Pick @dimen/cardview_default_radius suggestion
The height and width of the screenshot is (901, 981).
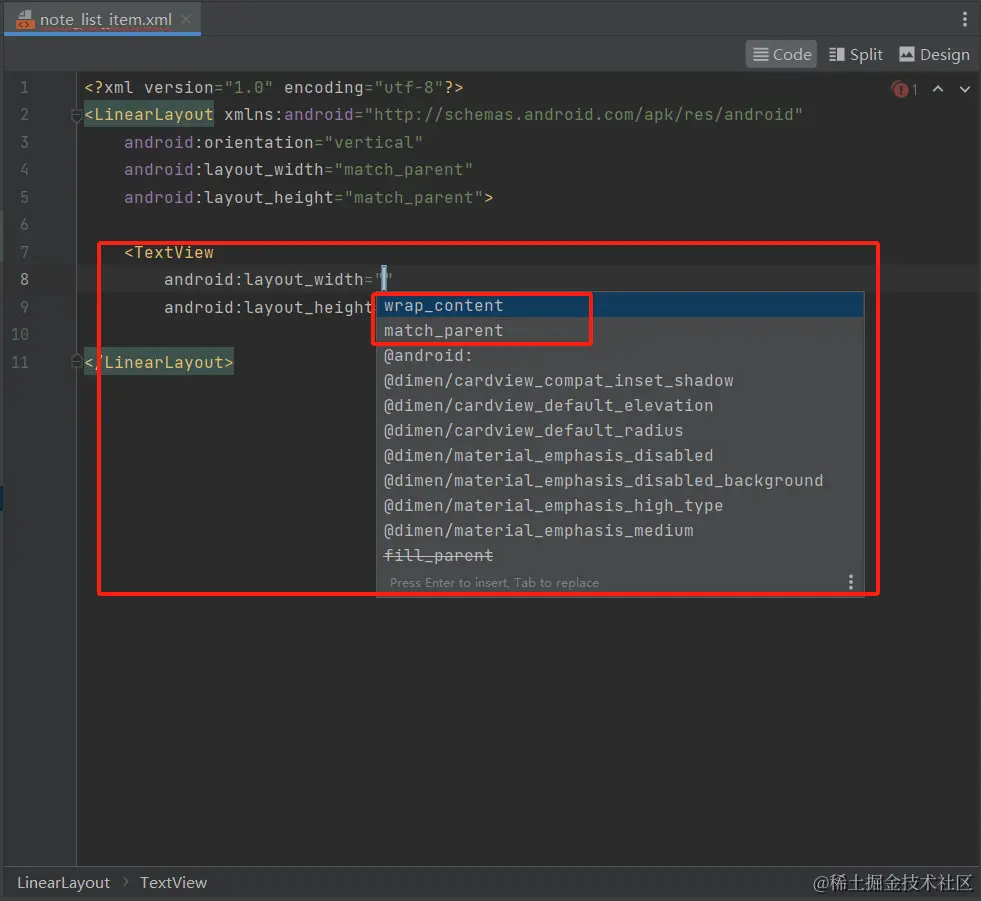click(x=619, y=430)
